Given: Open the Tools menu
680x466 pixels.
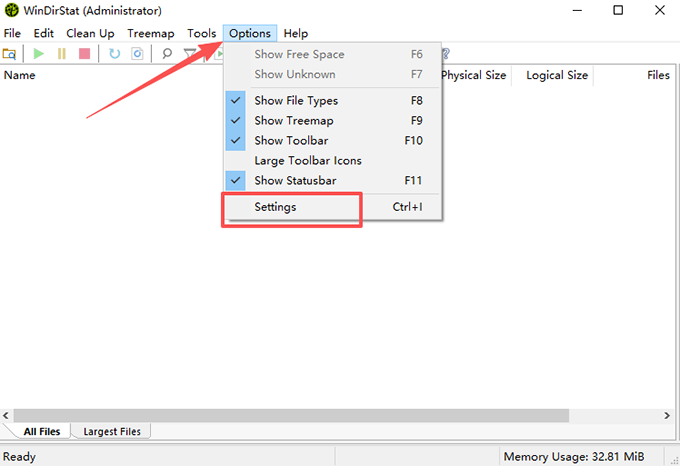Looking at the screenshot, I should pyautogui.click(x=202, y=33).
